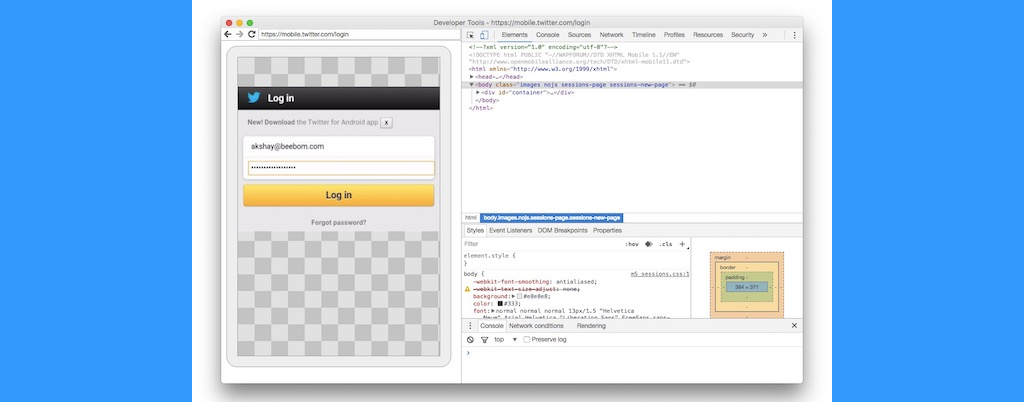Click the warning icon beside text-size-adjust

click(468, 288)
